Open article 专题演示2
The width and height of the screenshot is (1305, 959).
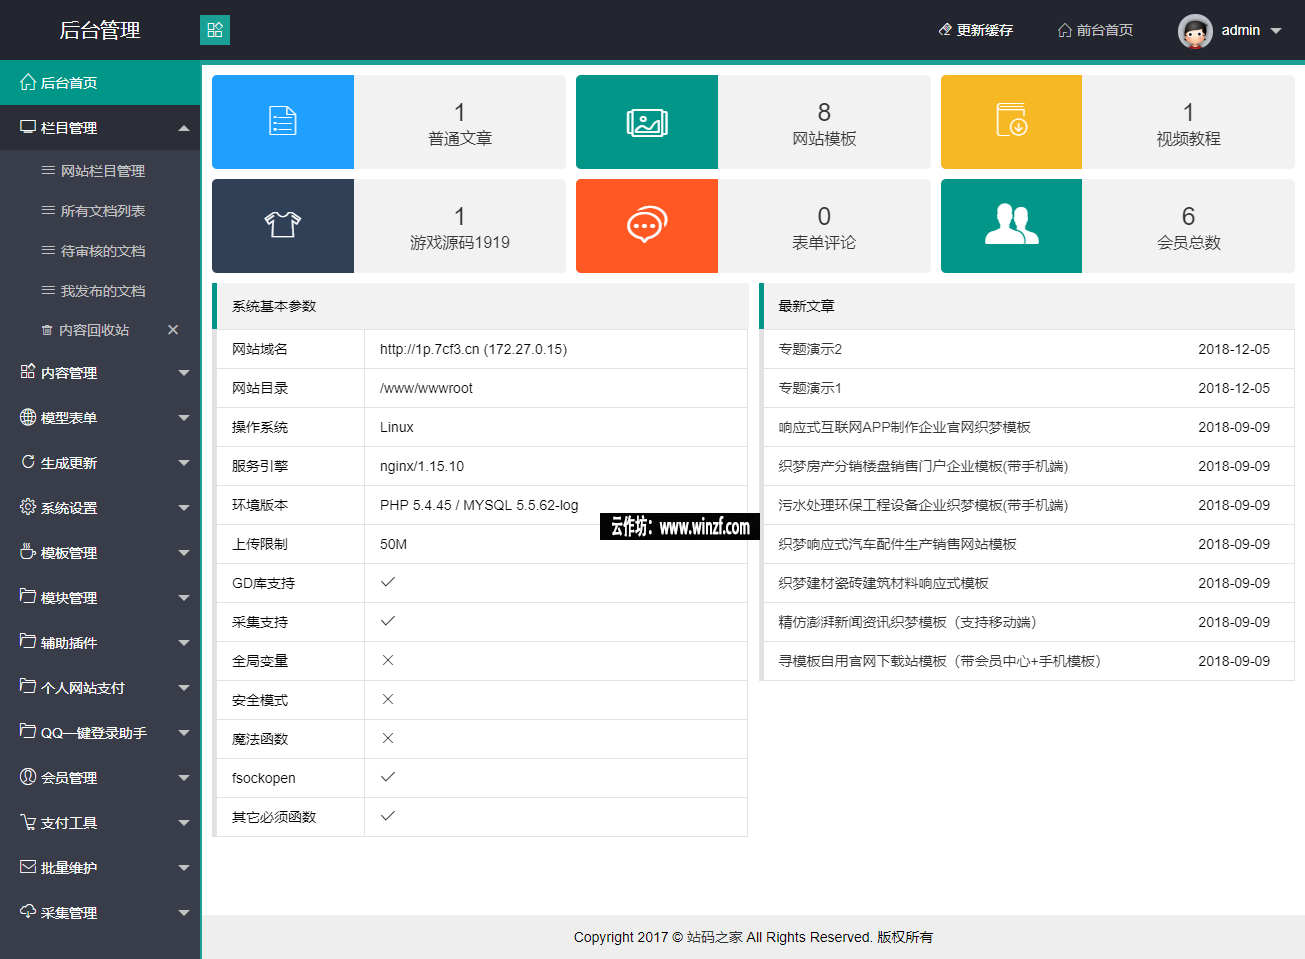(810, 349)
